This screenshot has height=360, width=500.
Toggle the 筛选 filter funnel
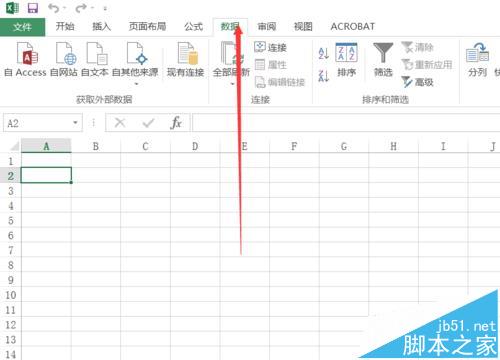point(383,59)
